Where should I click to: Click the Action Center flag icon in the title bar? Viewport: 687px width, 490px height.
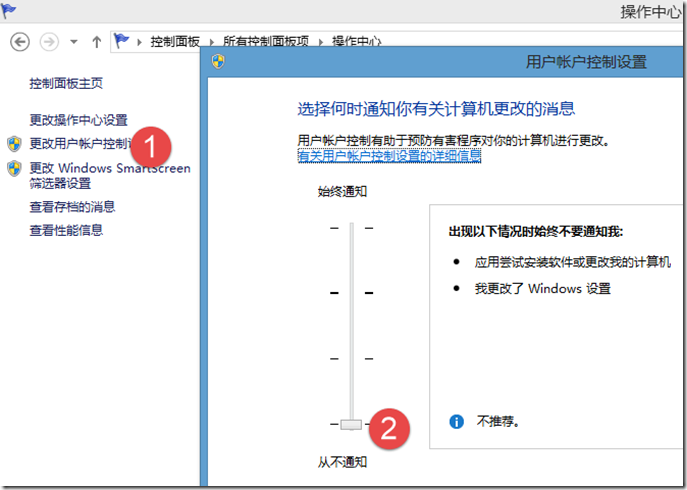8,11
